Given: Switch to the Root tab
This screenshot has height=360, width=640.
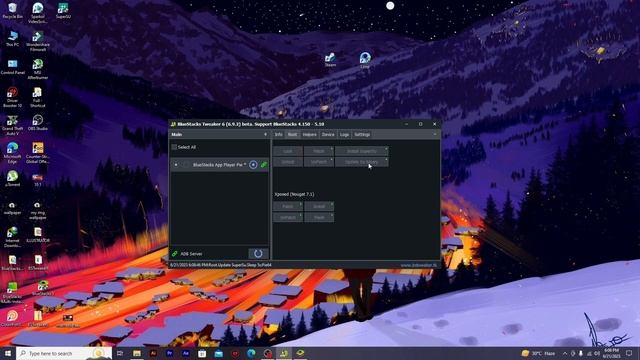Looking at the screenshot, I should coord(292,134).
